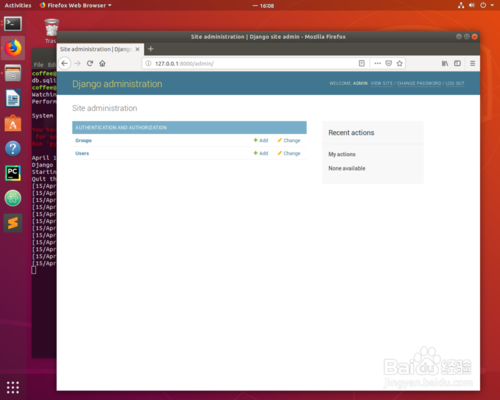Open the Users model link
Viewport: 500px width, 400px height.
click(82, 153)
